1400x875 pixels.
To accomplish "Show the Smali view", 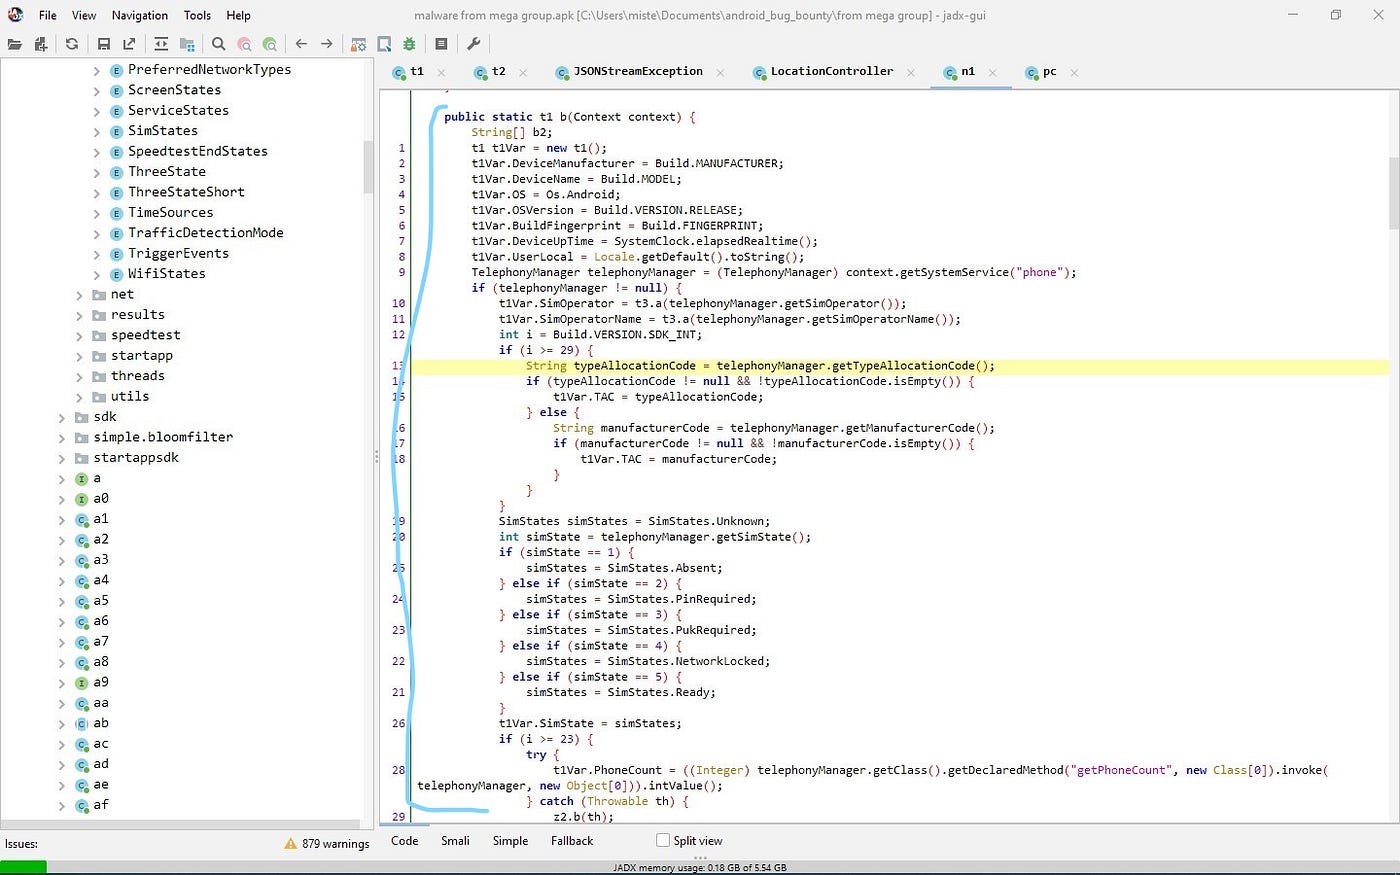I will pos(455,841).
